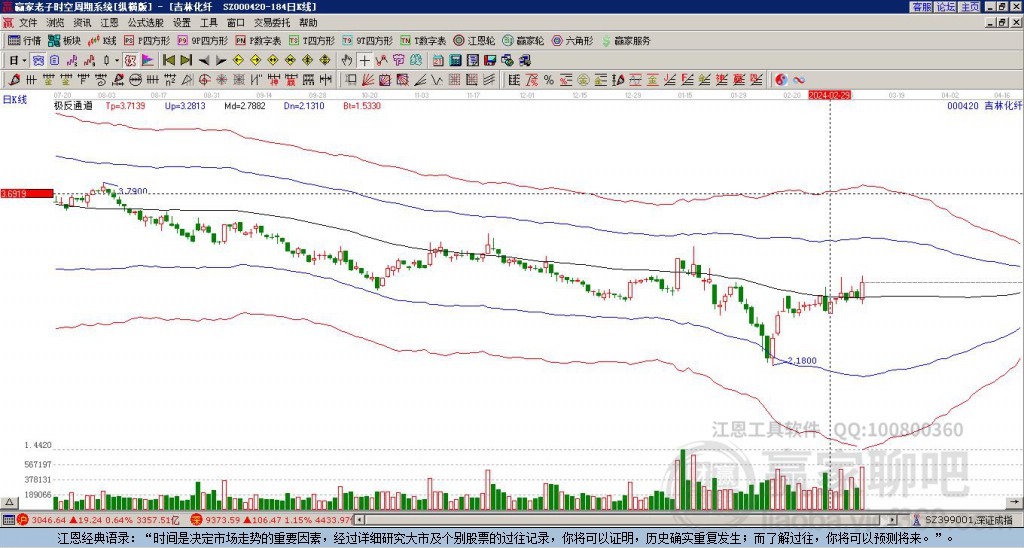Click the 极反通道 indicator label
Image resolution: width=1024 pixels, height=548 pixels.
(x=73, y=106)
